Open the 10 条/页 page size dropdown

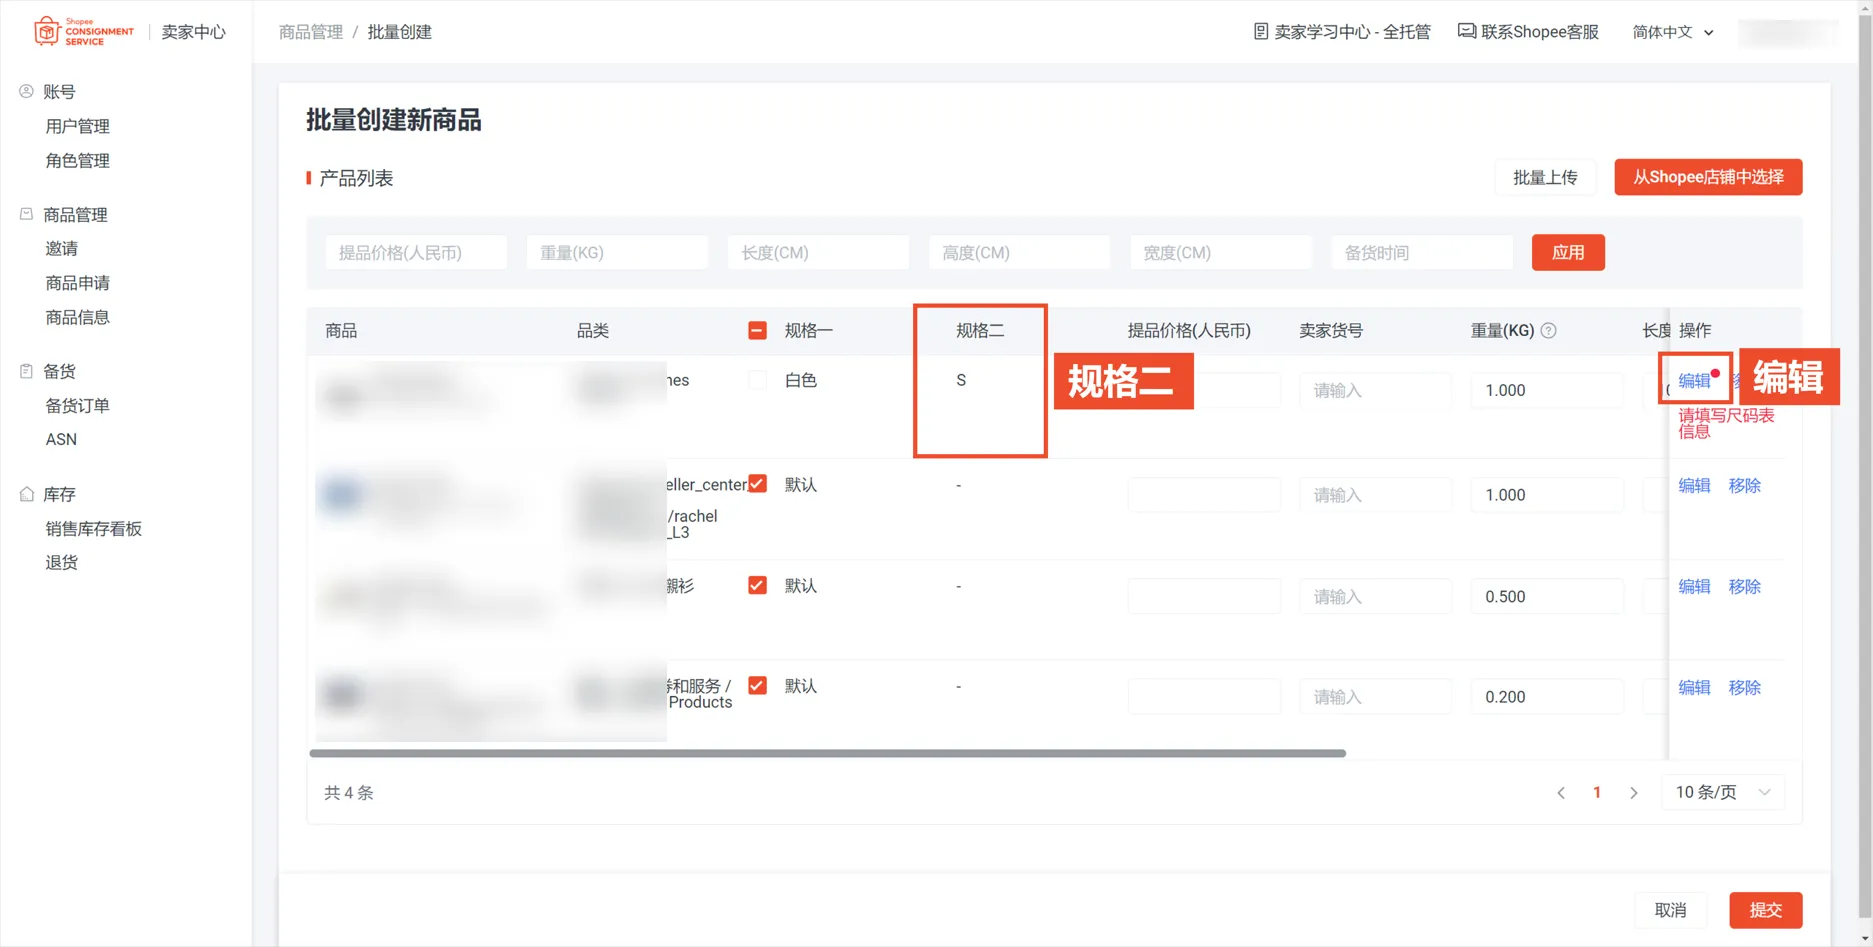1722,791
